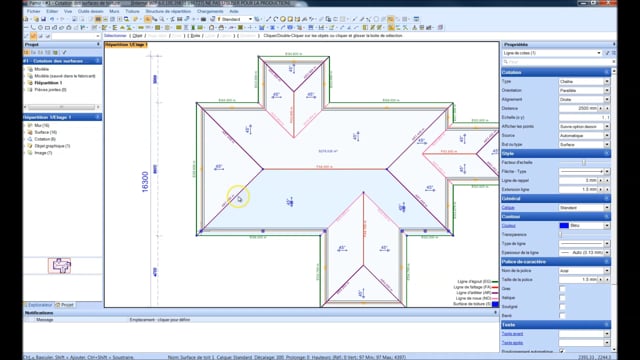The image size is (640, 360).
Task: Select the circle drawing tool icon
Action: point(40,28)
